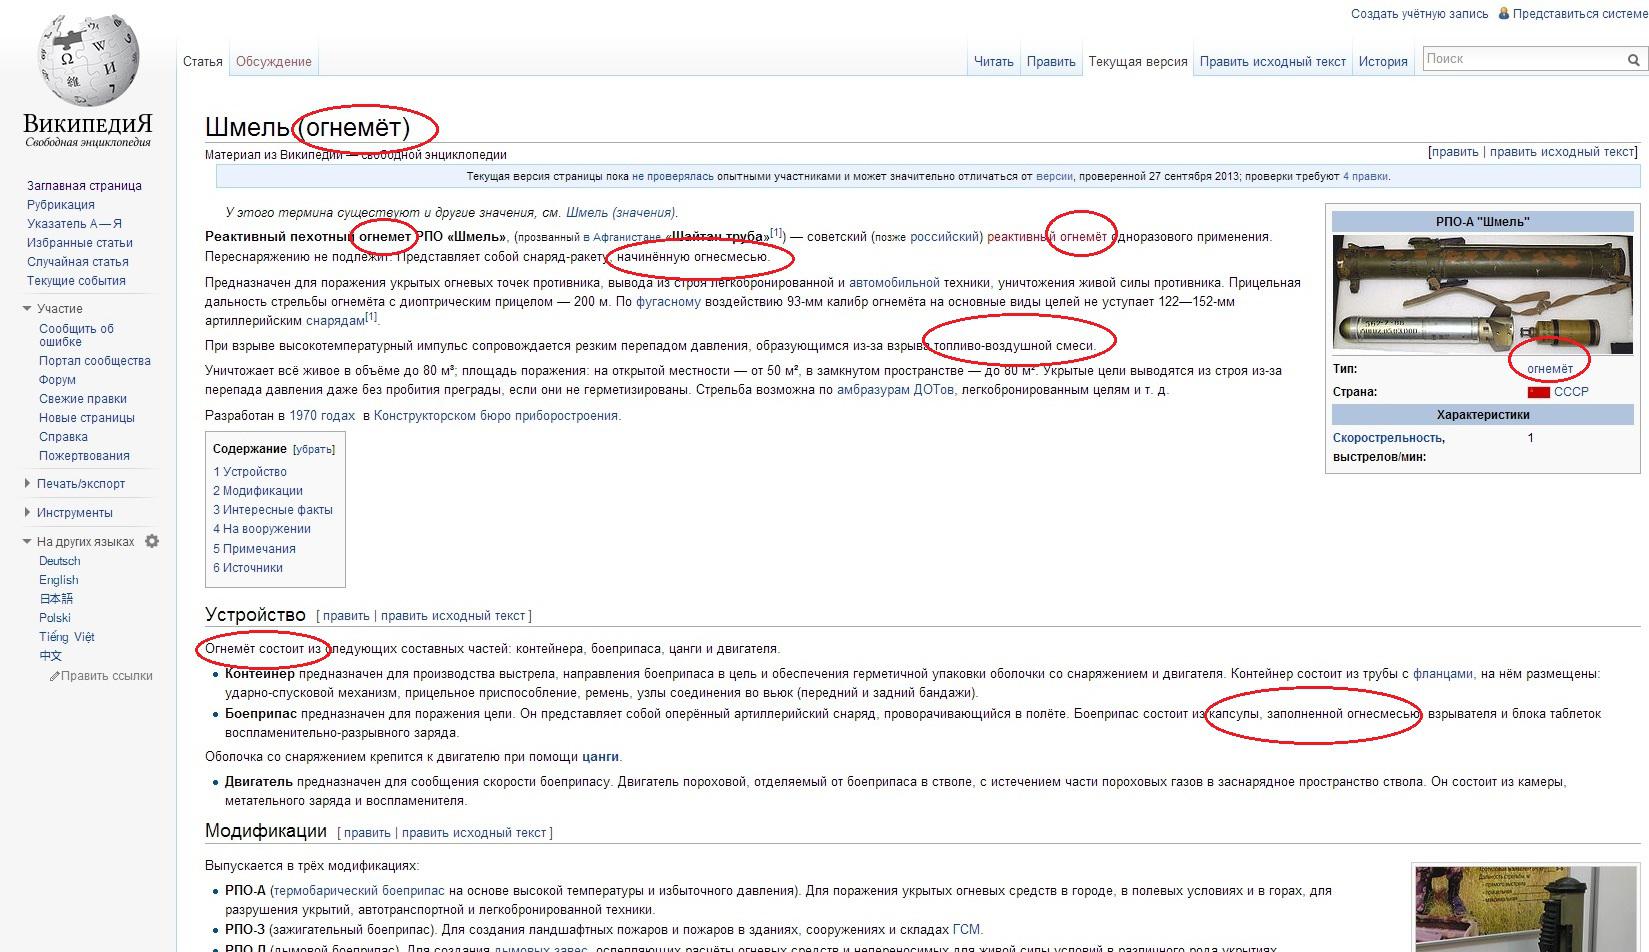Click the search magnifier icon

pyautogui.click(x=1634, y=60)
